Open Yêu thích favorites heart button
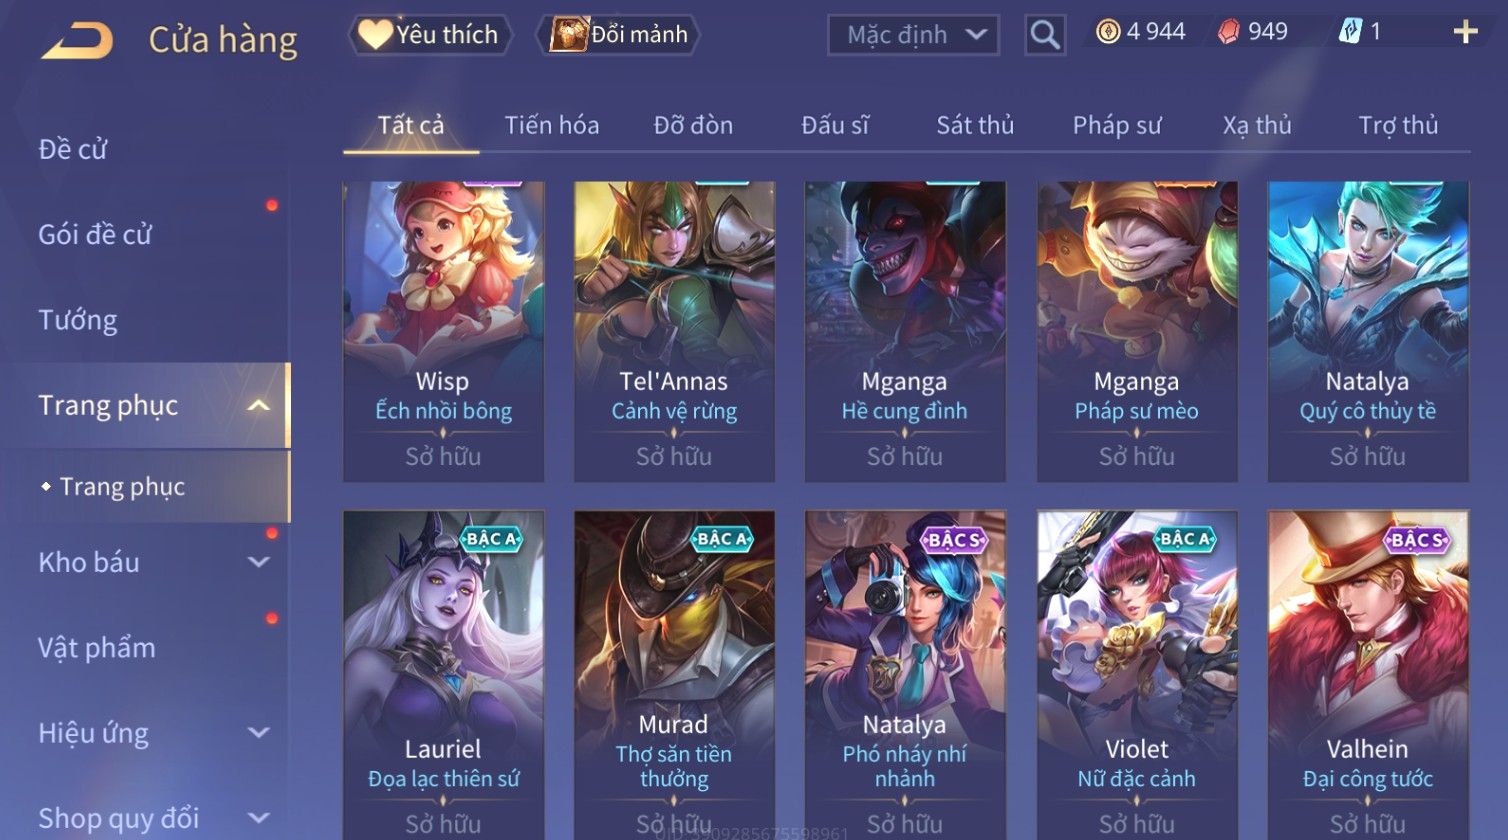The height and width of the screenshot is (840, 1508). pos(430,35)
